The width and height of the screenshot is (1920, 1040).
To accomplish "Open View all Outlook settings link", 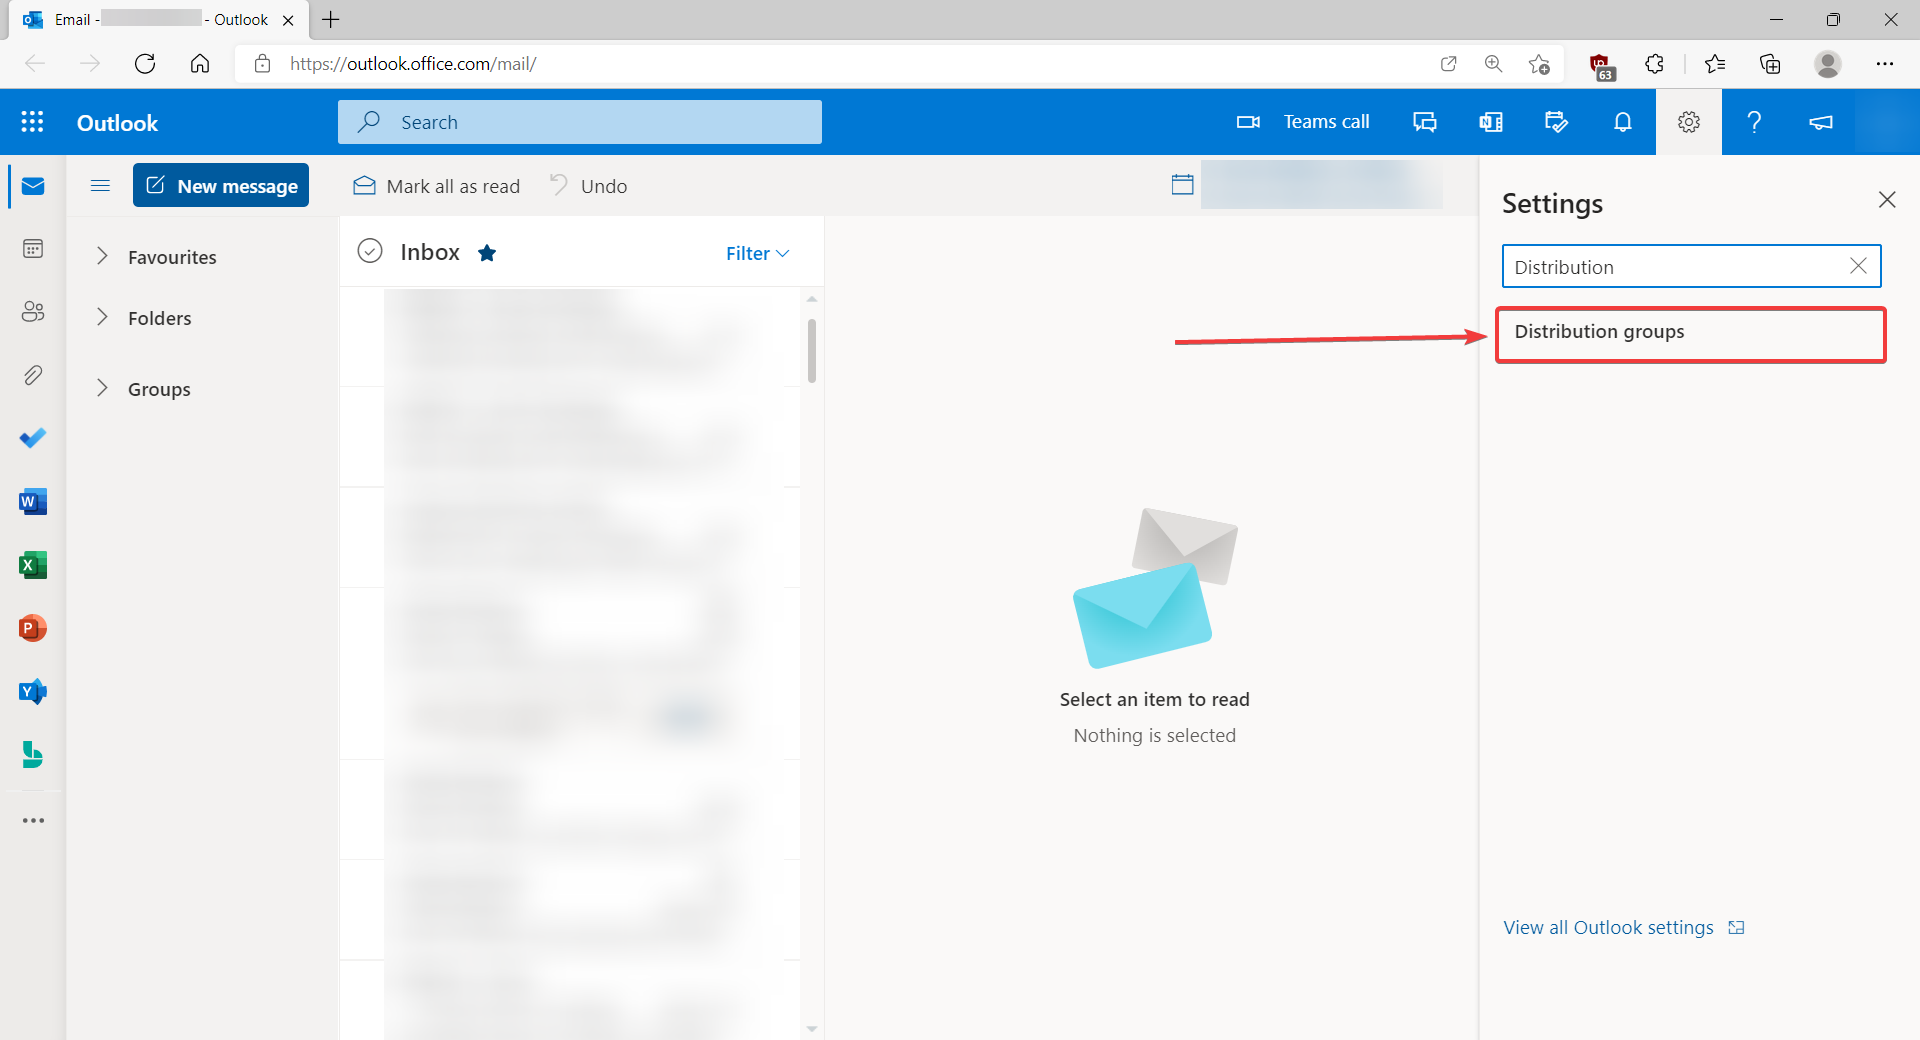I will point(1608,928).
